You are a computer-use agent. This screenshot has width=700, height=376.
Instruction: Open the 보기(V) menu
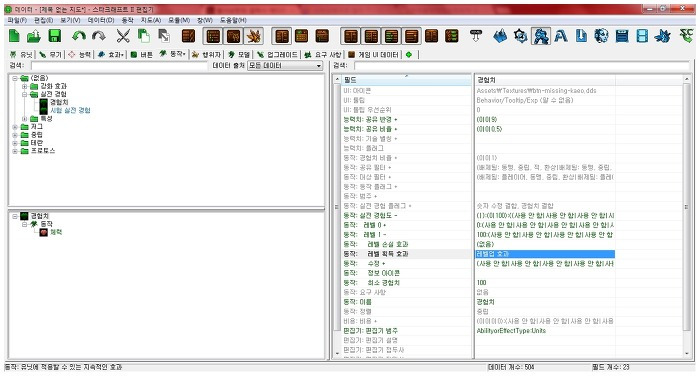[x=71, y=20]
